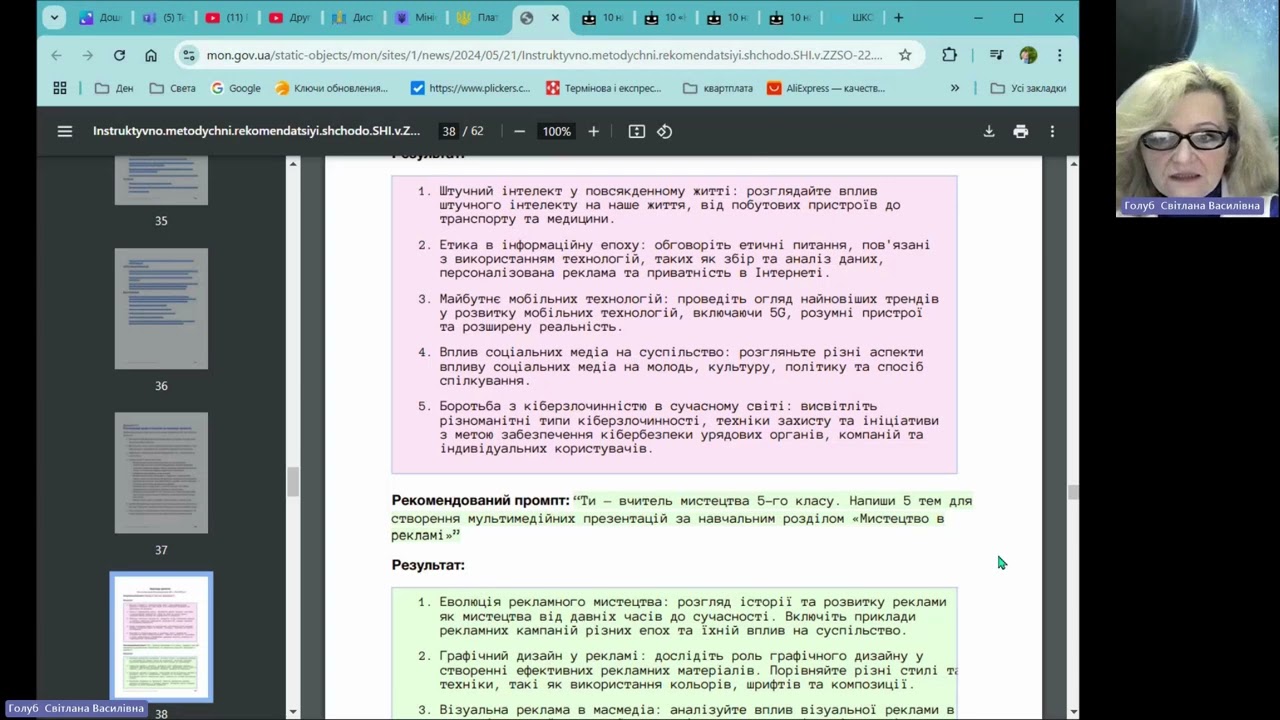1280x720 pixels.
Task: Open the Chrome profile avatar
Action: (x=1028, y=55)
